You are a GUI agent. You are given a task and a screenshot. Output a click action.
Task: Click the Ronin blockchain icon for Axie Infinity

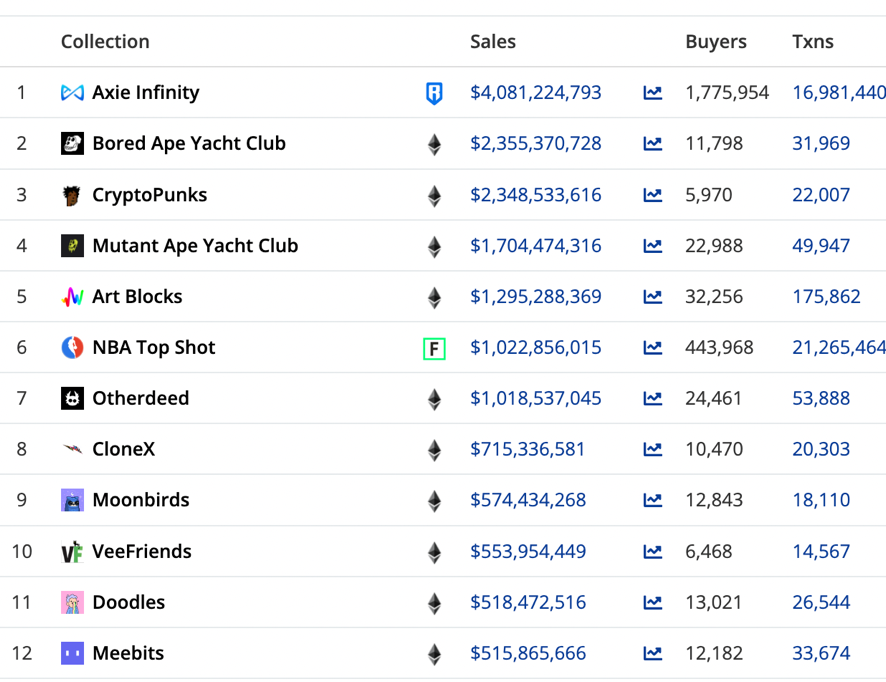click(x=434, y=94)
